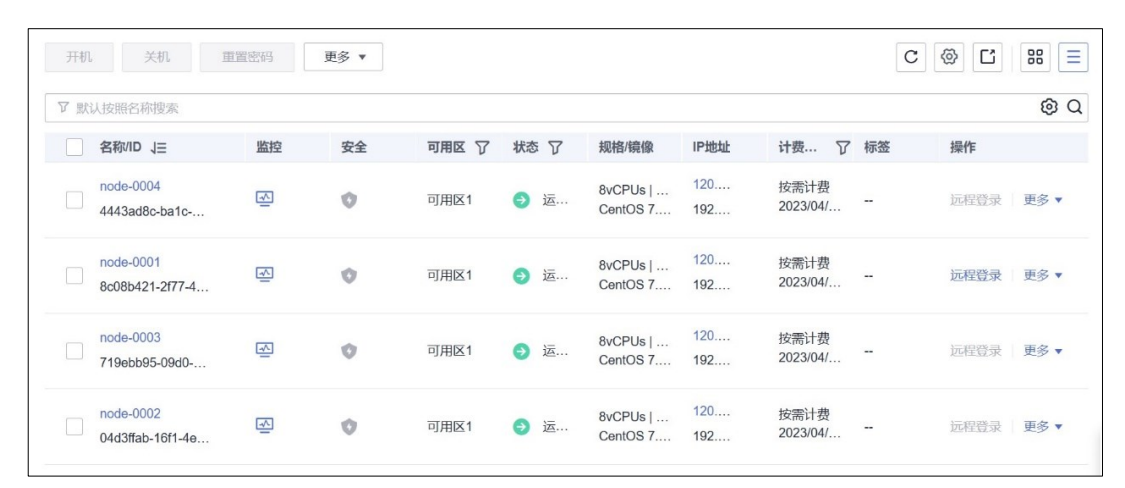Filter by 可用区 column funnel
Viewport: 1125px width, 488px height.
tap(482, 148)
